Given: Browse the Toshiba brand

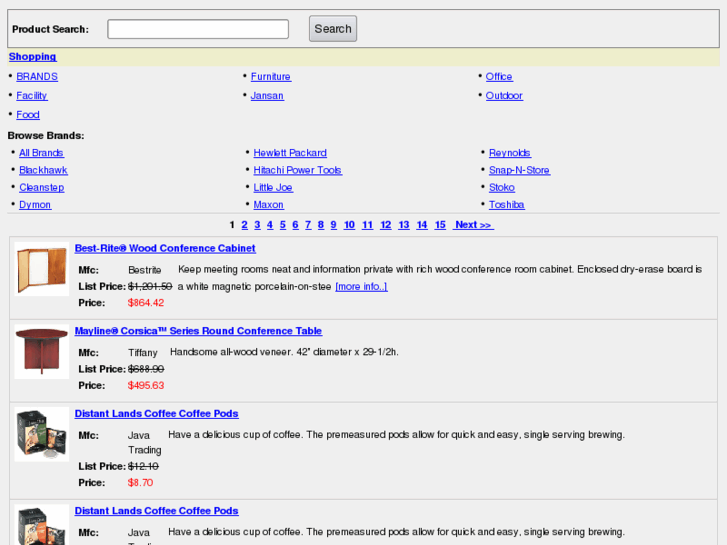Looking at the screenshot, I should 506,205.
